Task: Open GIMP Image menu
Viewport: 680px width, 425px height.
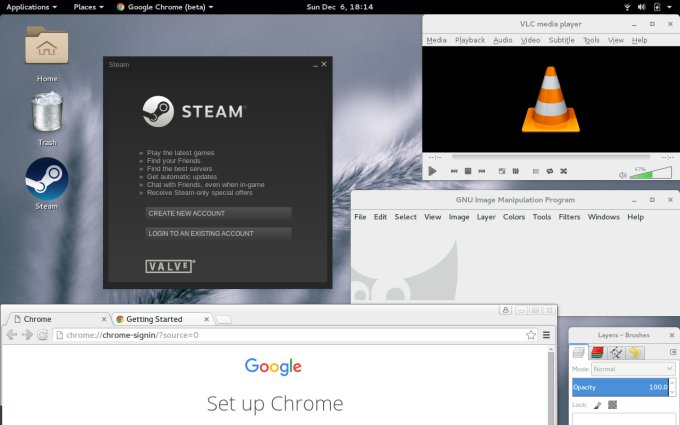Action: (x=459, y=217)
